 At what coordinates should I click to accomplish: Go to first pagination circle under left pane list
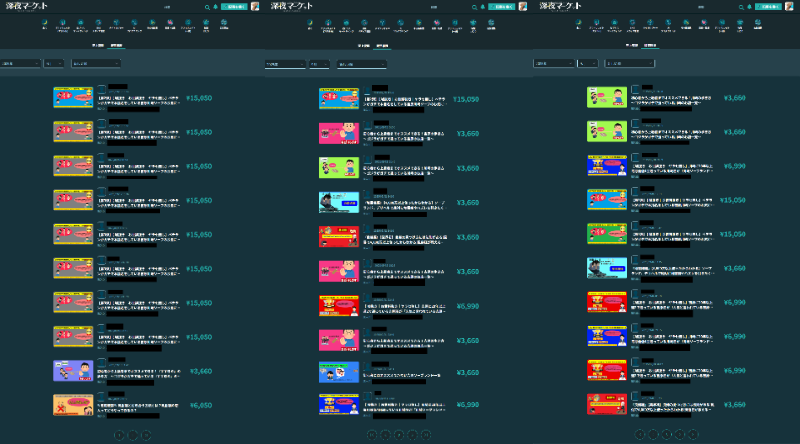coord(119,435)
